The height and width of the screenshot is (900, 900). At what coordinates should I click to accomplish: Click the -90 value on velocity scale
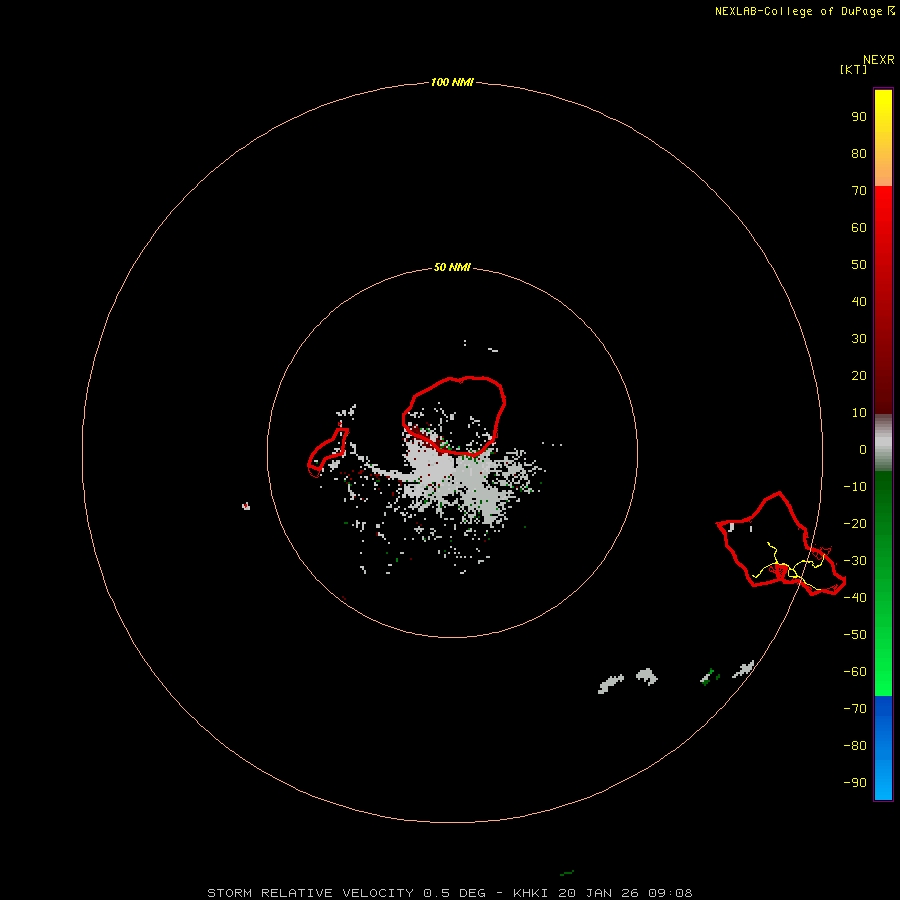[x=855, y=783]
